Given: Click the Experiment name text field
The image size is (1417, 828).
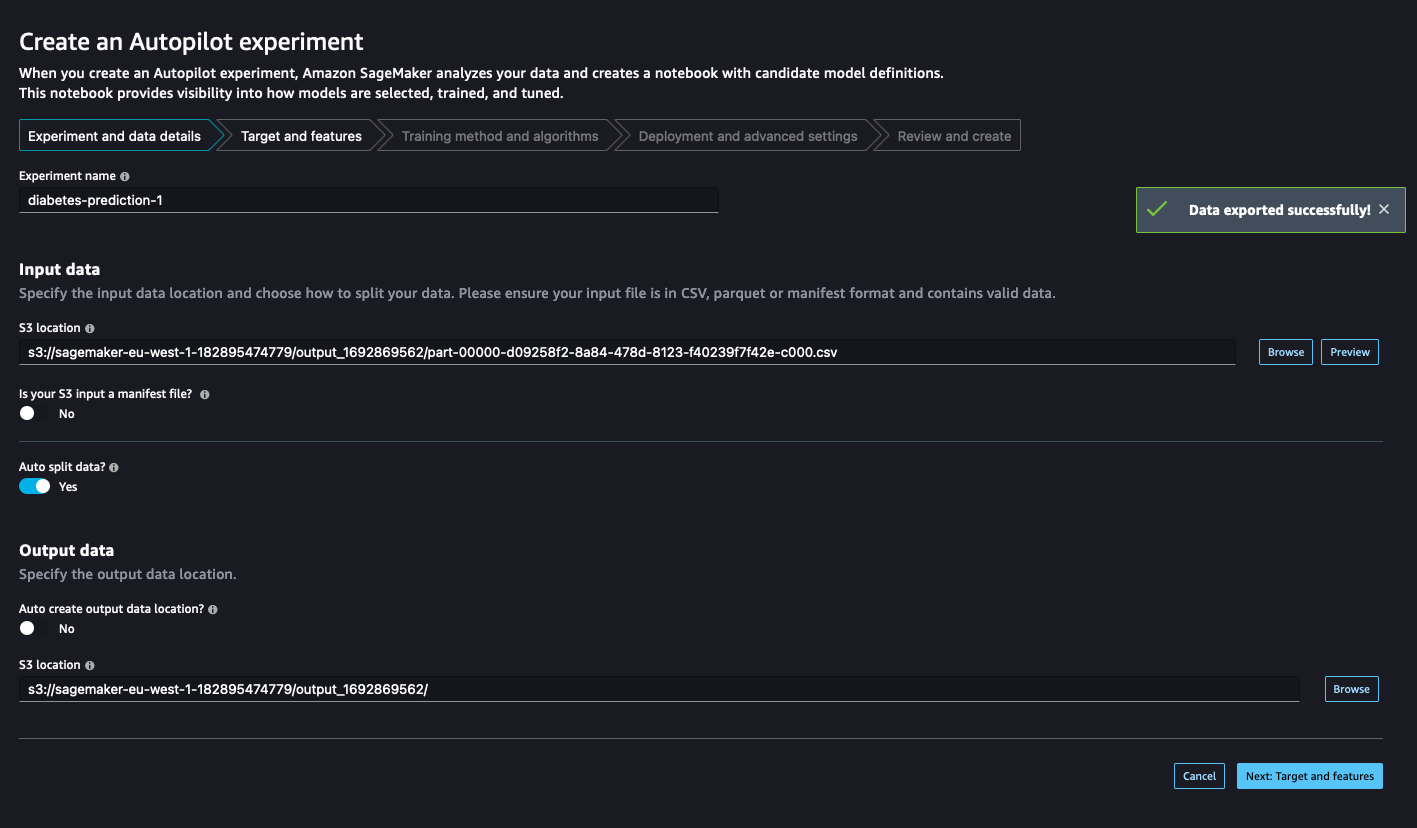Looking at the screenshot, I should click(368, 200).
